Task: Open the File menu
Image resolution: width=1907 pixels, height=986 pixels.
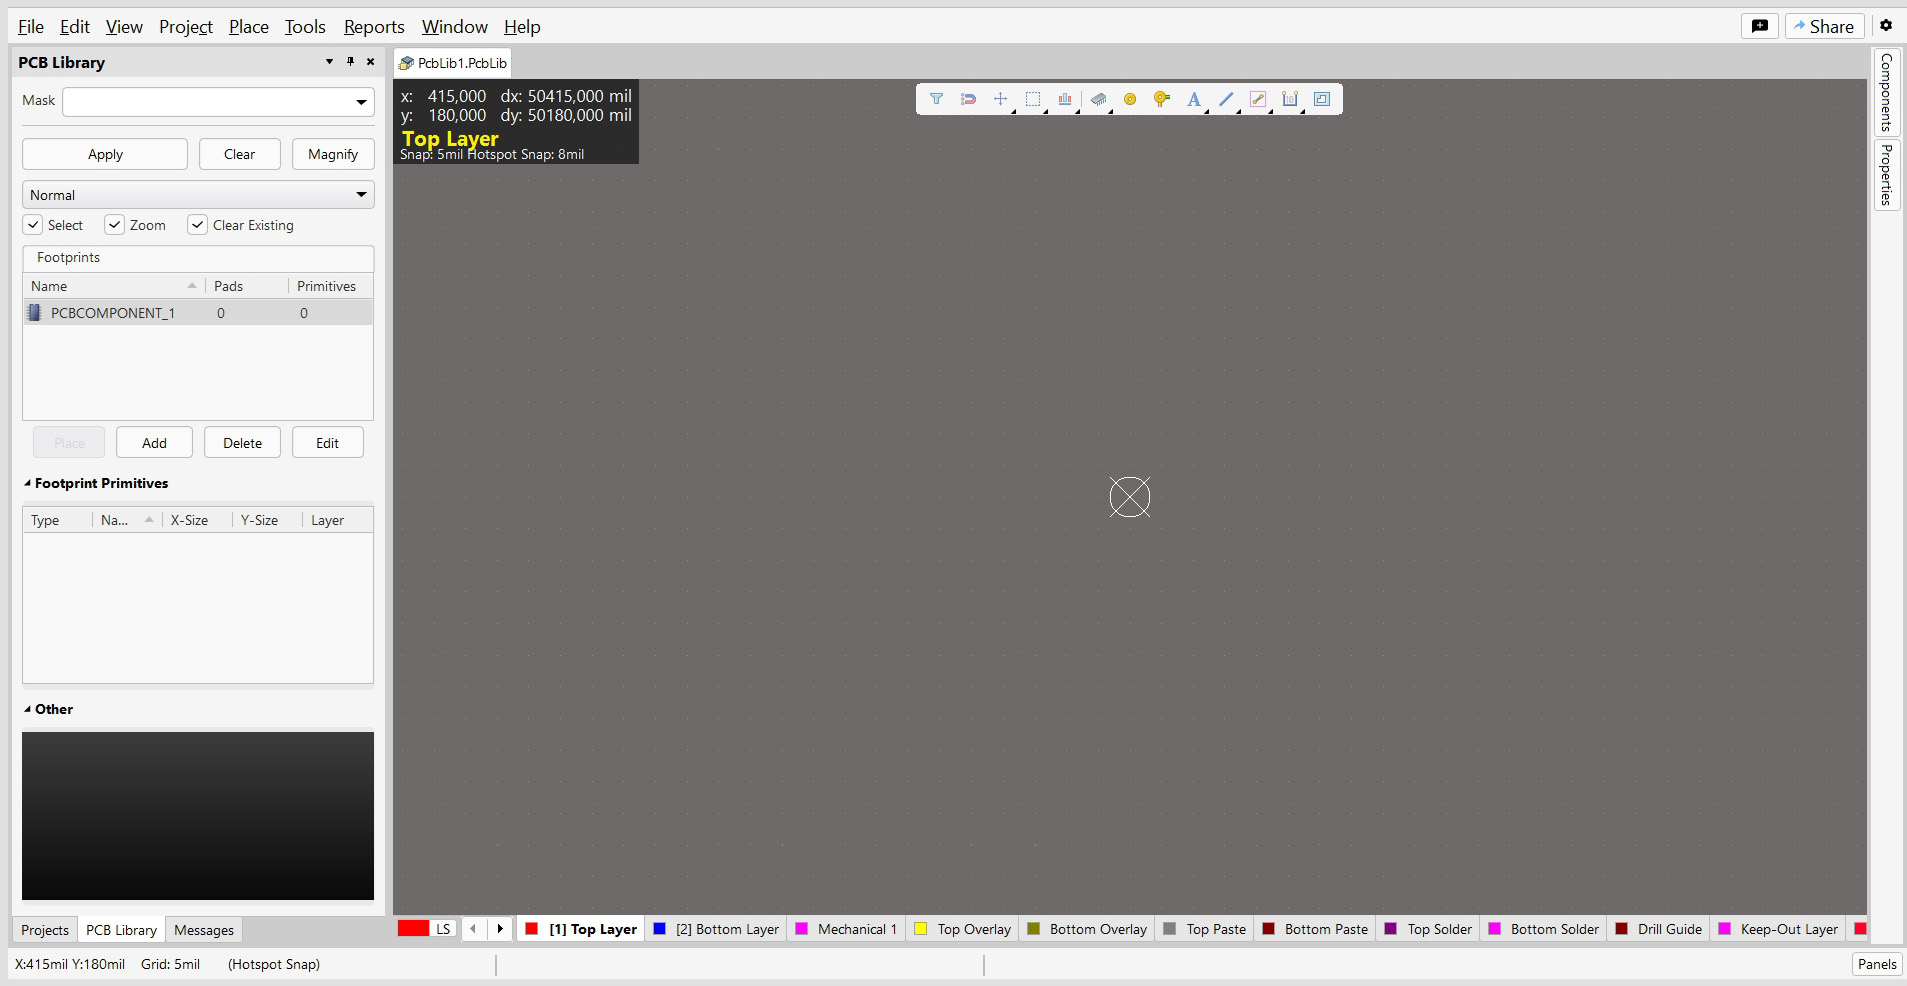Action: pyautogui.click(x=31, y=27)
